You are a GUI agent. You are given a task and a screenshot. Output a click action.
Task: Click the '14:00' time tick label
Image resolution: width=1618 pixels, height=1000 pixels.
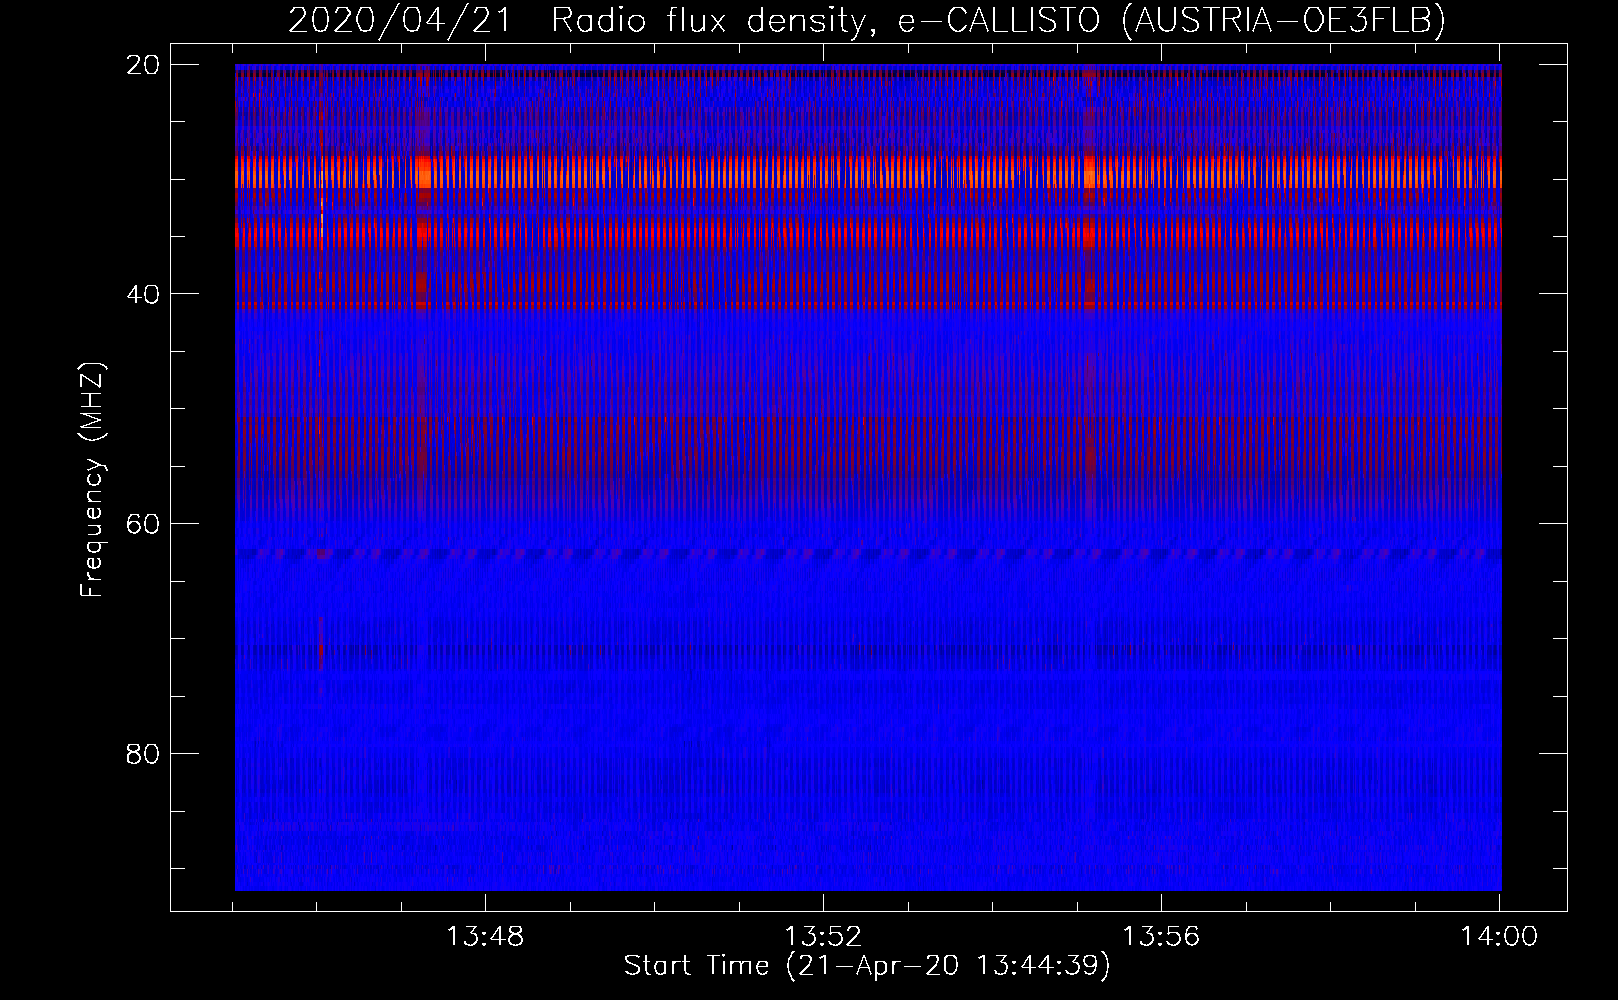[x=1499, y=937]
